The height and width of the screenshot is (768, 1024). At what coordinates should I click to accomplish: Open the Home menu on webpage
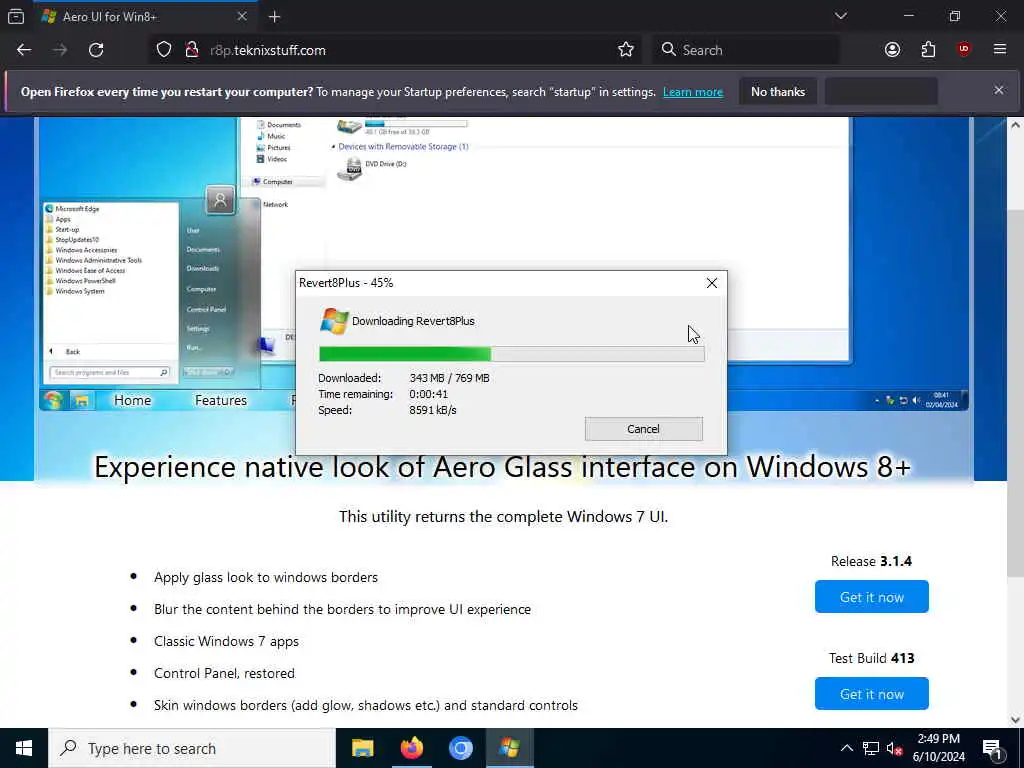133,400
